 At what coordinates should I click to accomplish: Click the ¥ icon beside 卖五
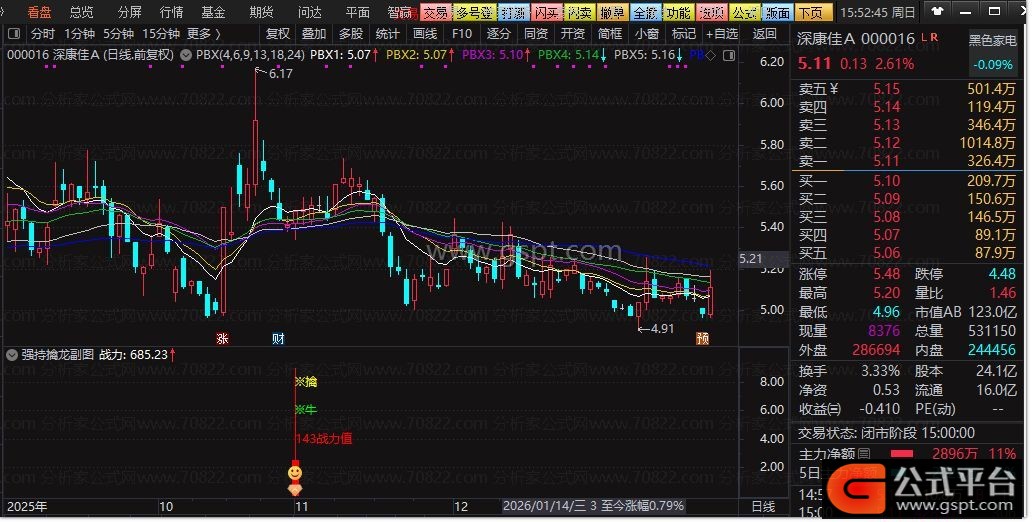coord(834,89)
